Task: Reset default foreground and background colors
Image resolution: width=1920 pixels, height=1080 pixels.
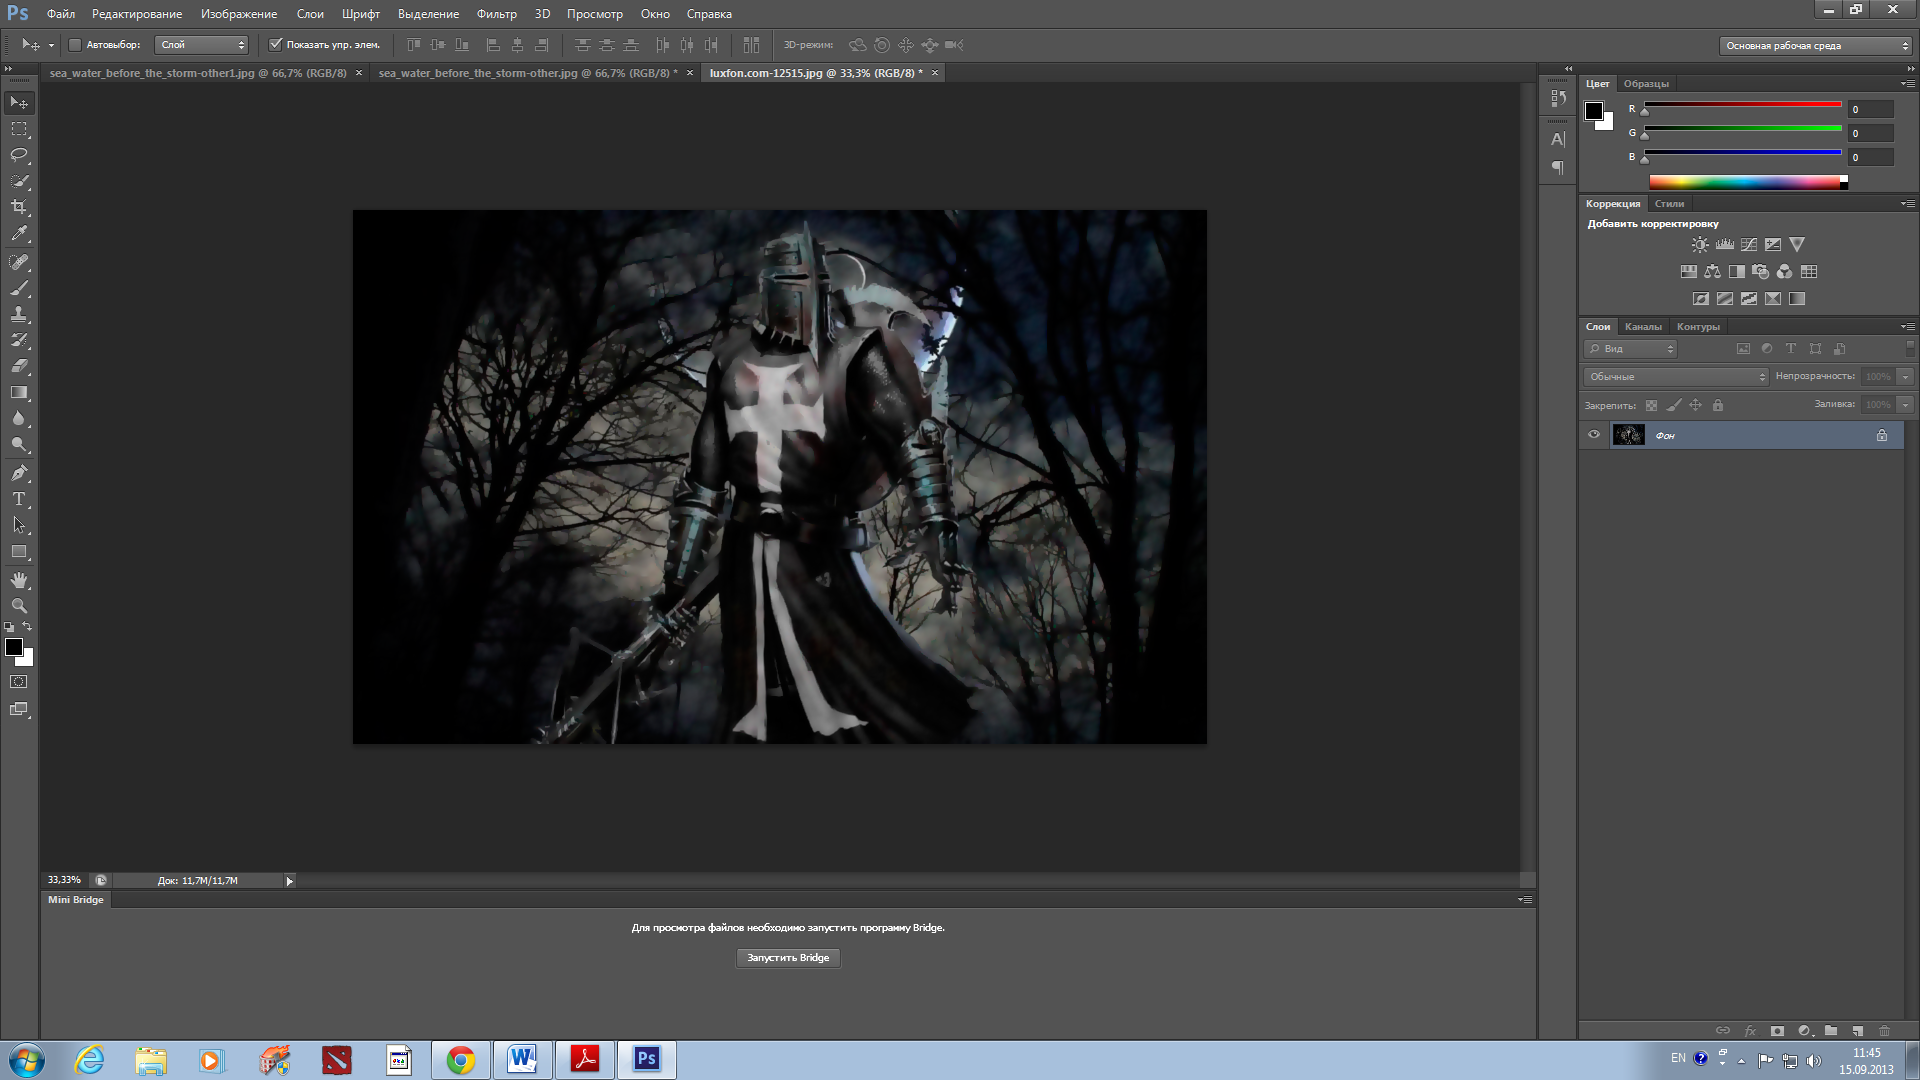Action: click(x=9, y=627)
